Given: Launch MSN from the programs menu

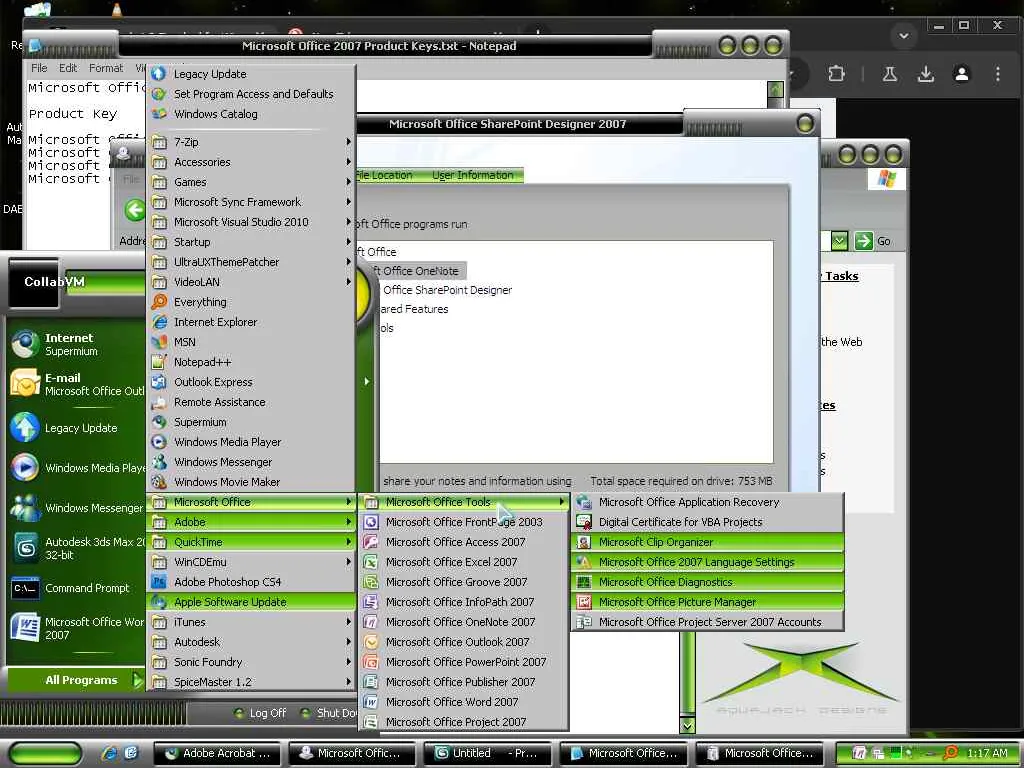Looking at the screenshot, I should point(251,342).
